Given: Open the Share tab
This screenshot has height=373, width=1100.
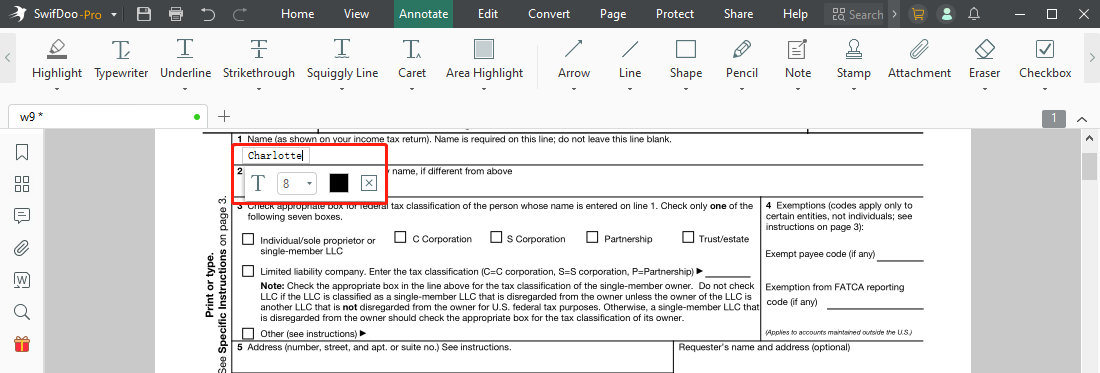Looking at the screenshot, I should tap(738, 14).
